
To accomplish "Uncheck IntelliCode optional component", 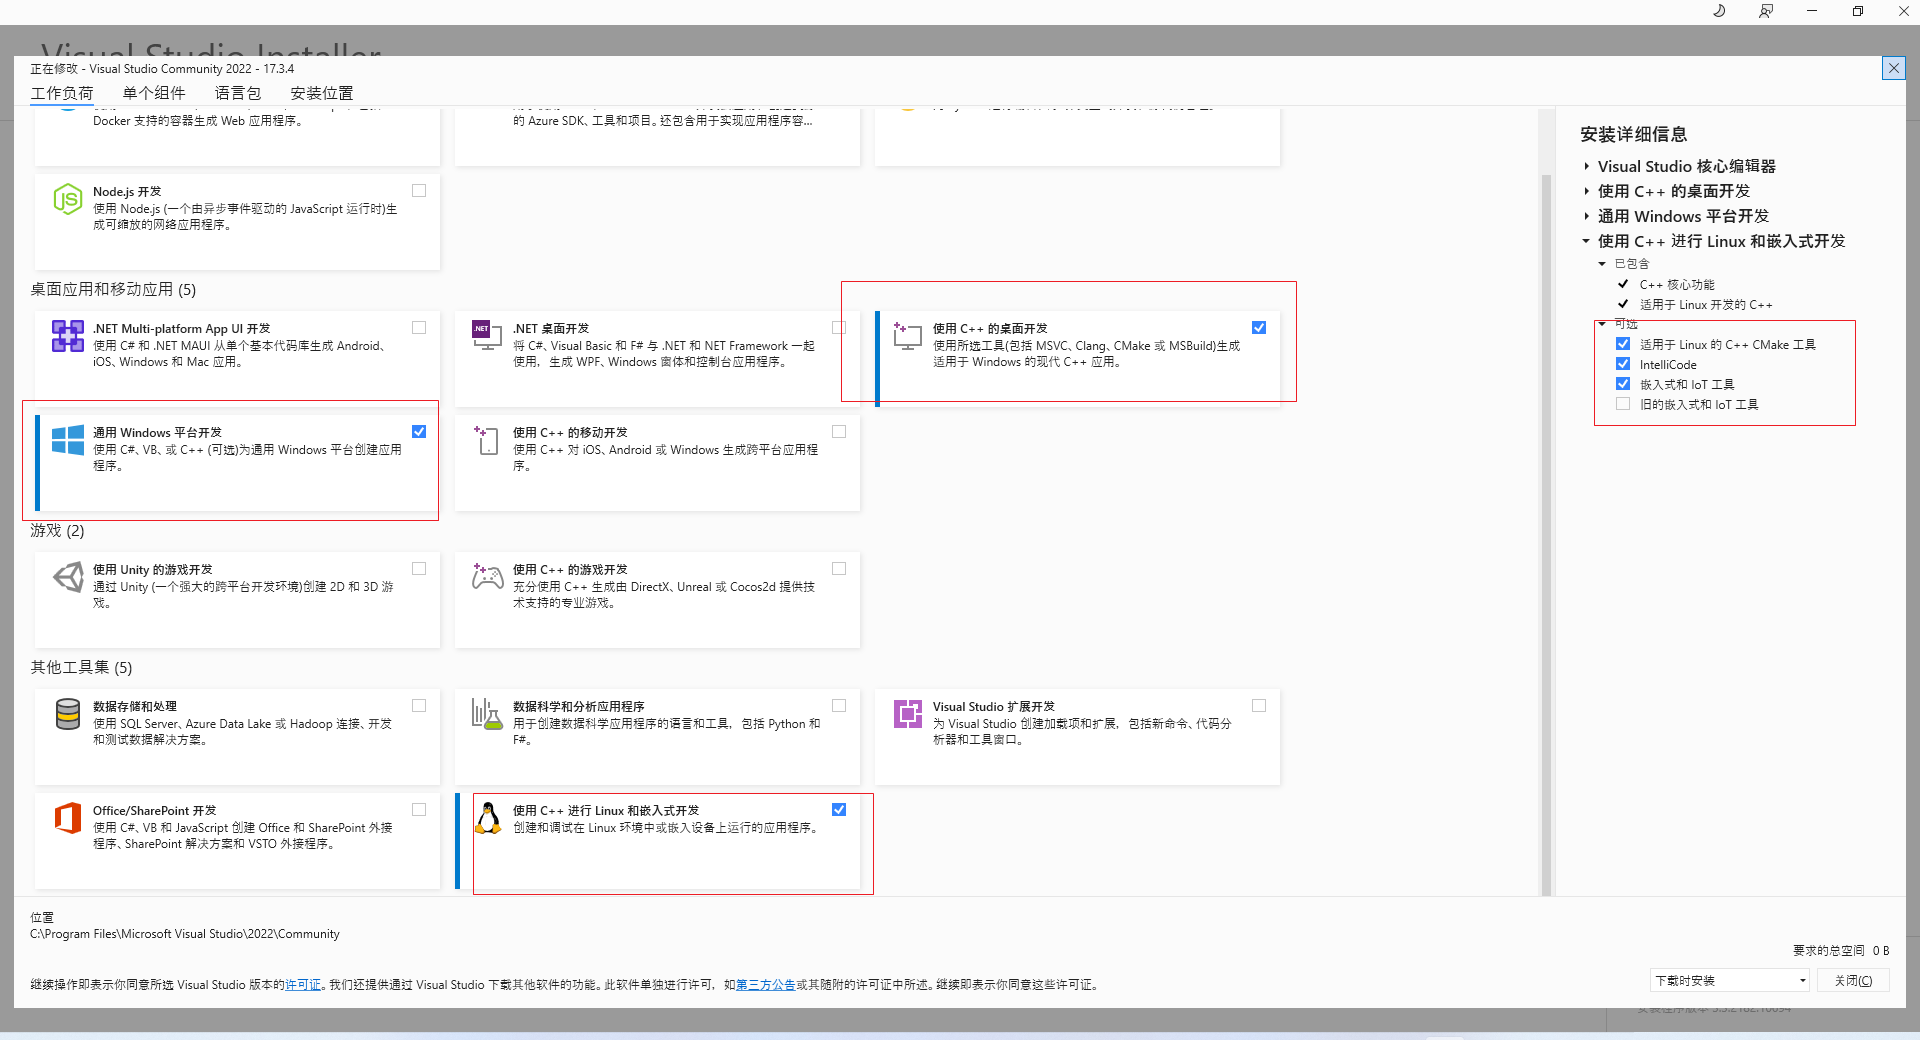I will (1623, 364).
